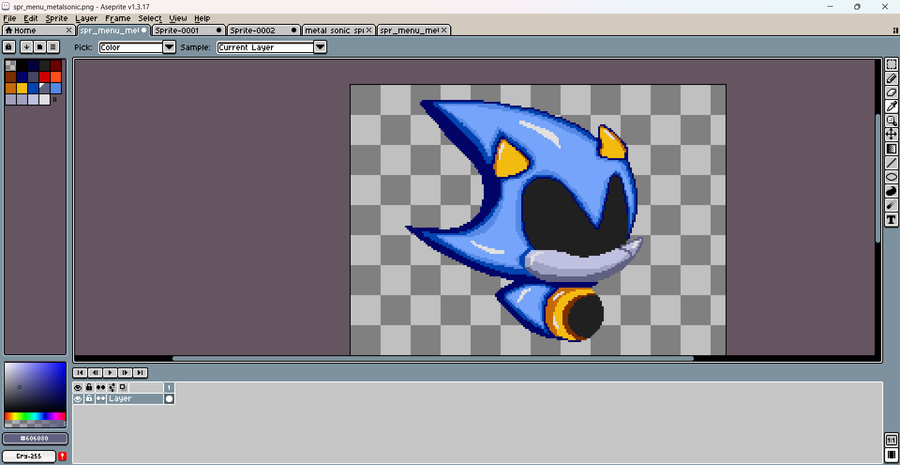Screen dimensions: 900x465
Task: Select the Contour tool
Action: point(891,191)
